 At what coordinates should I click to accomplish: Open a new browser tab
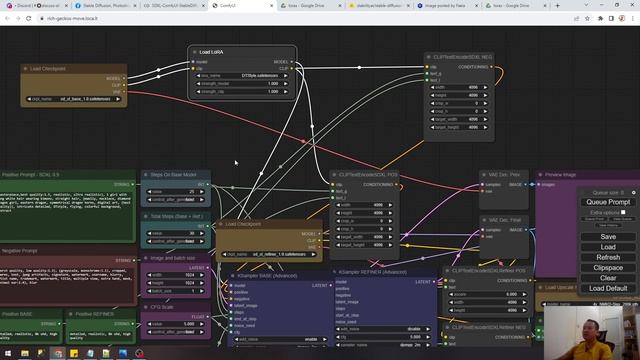[557, 6]
